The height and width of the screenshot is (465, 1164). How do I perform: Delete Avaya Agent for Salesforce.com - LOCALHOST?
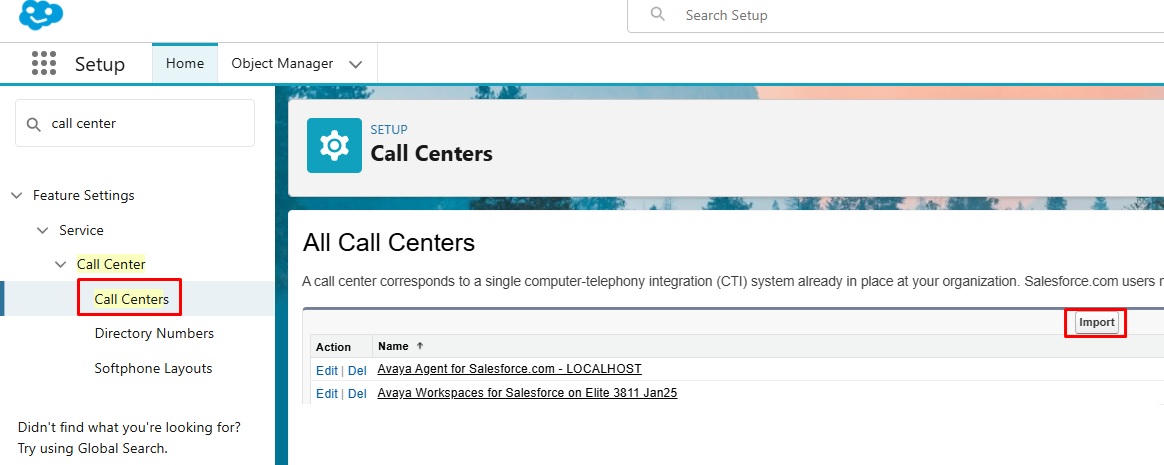click(357, 370)
